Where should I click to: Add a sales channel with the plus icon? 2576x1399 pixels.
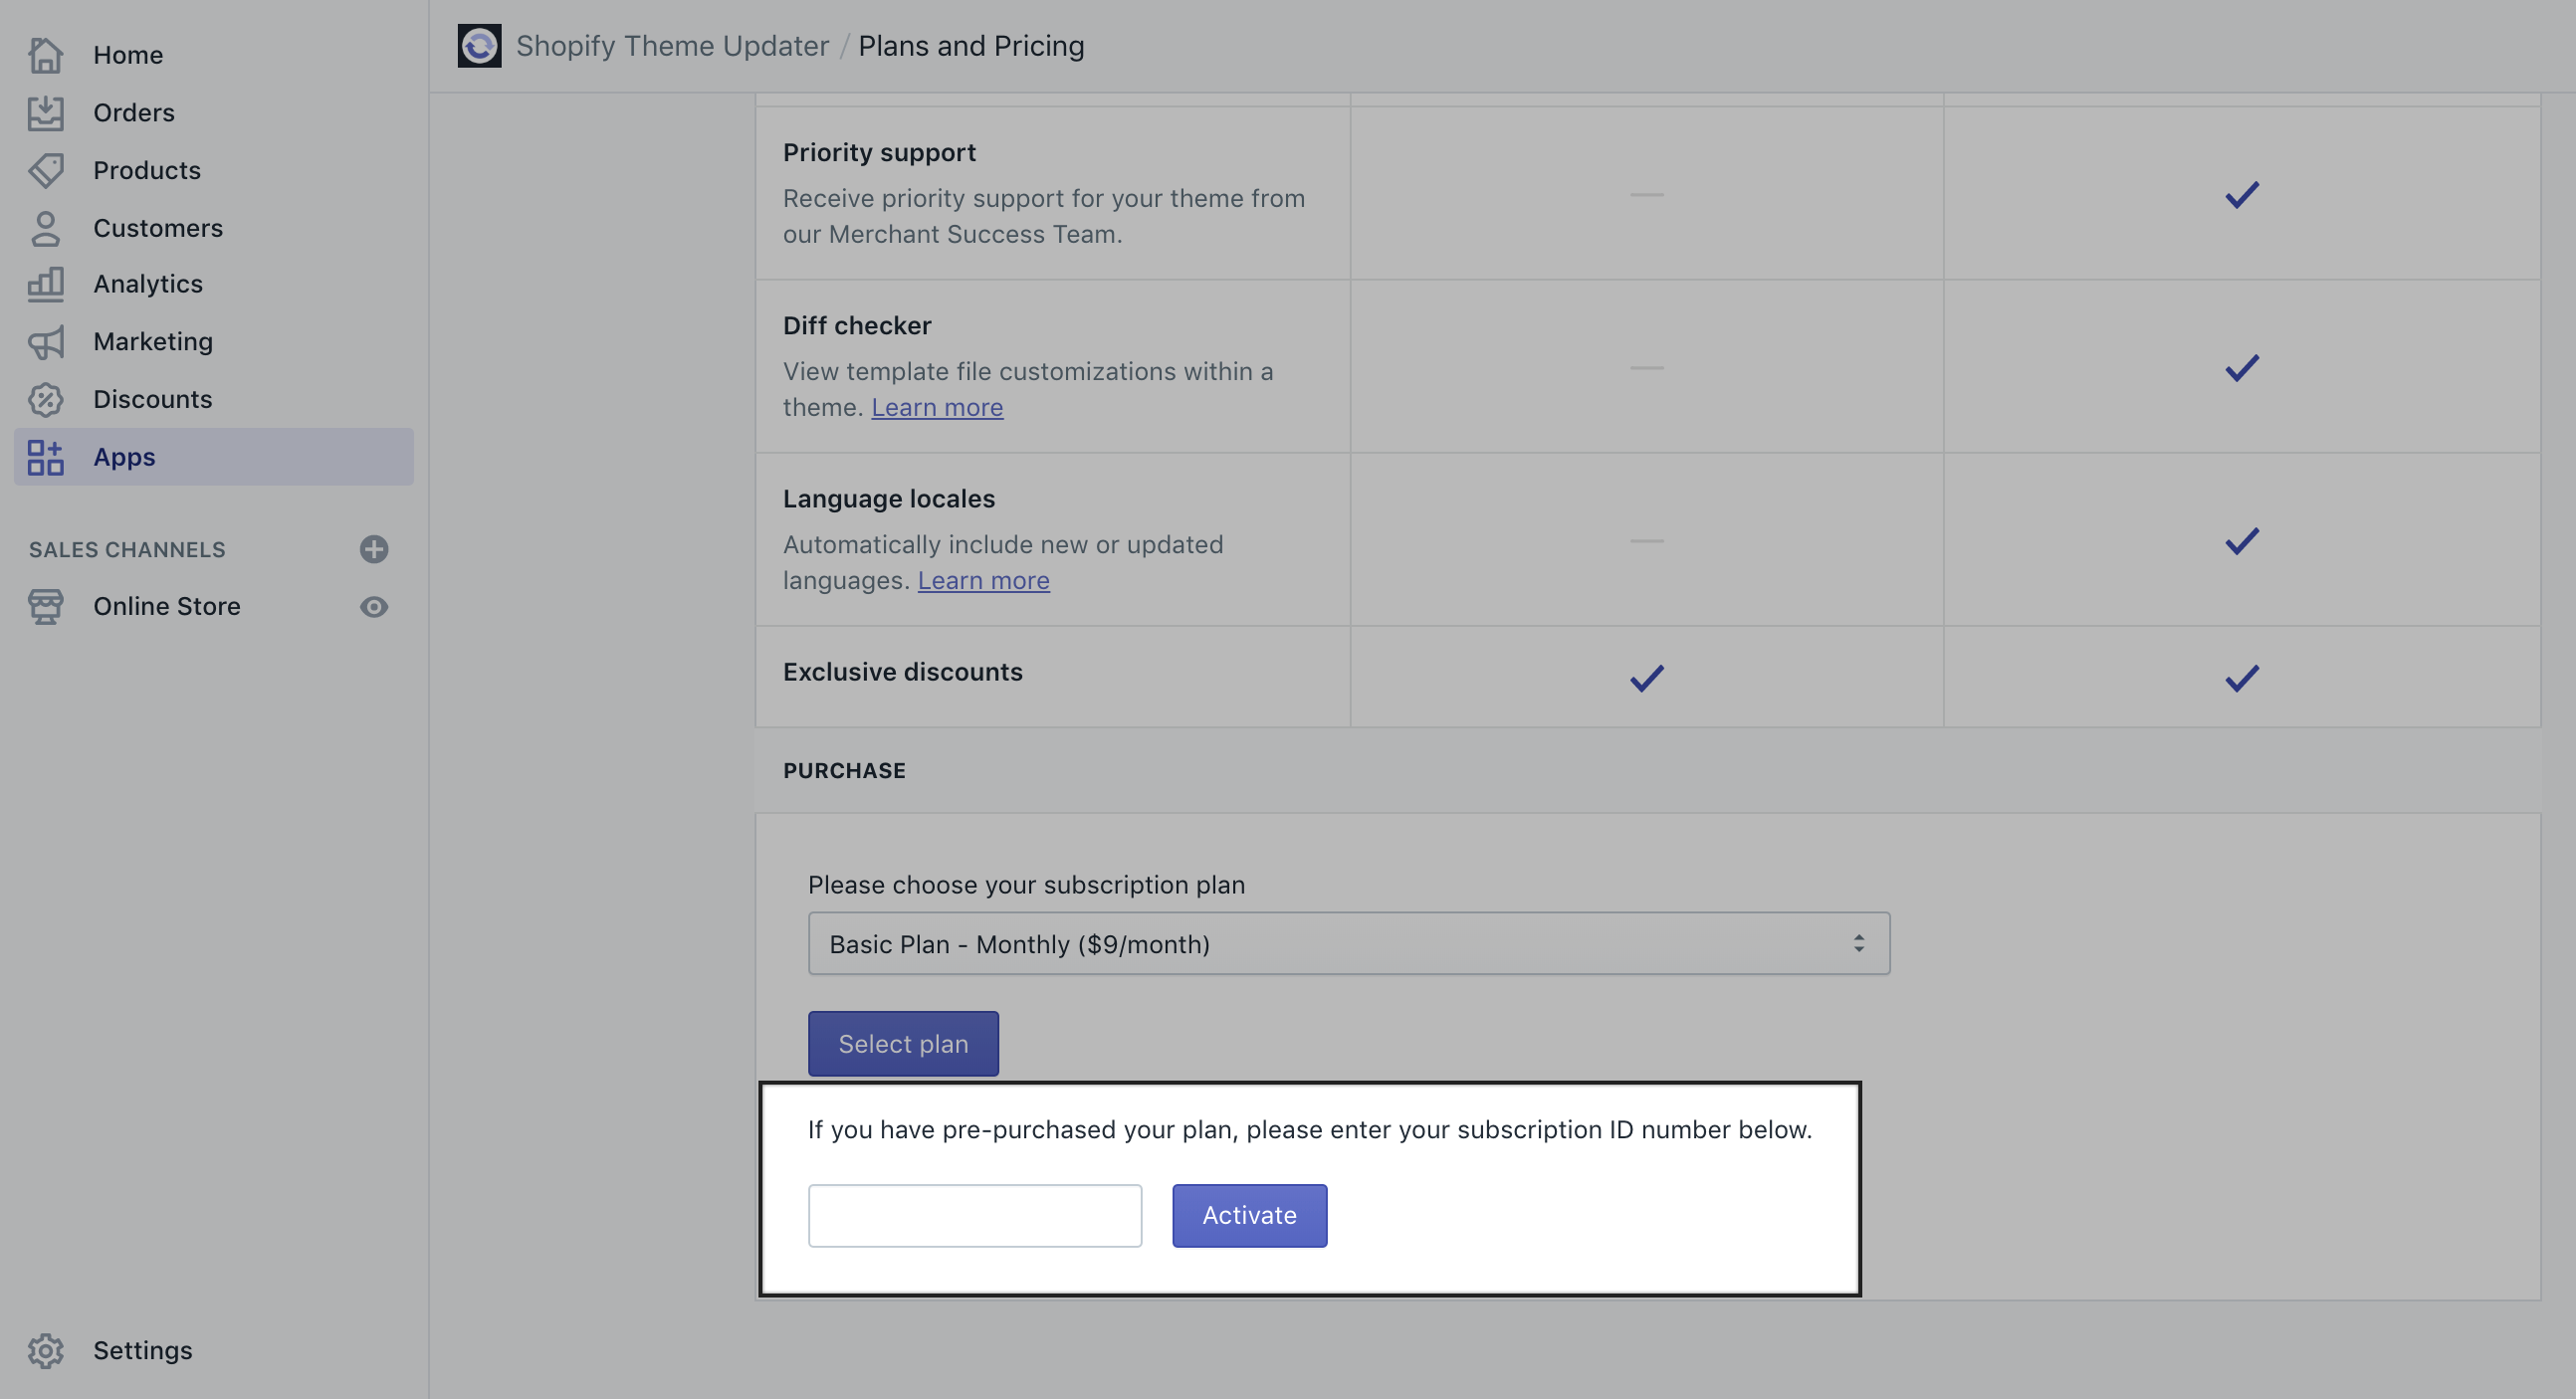coord(374,549)
